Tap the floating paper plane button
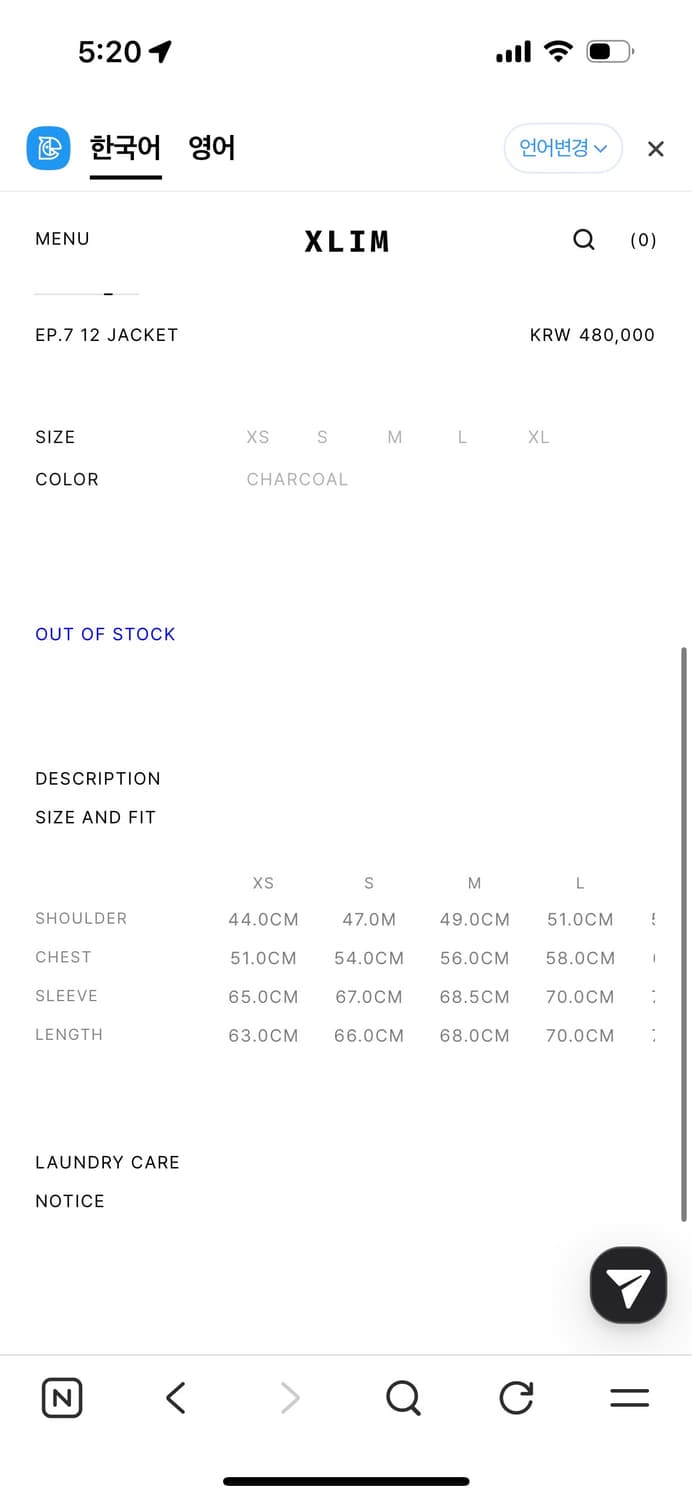 tap(628, 1285)
